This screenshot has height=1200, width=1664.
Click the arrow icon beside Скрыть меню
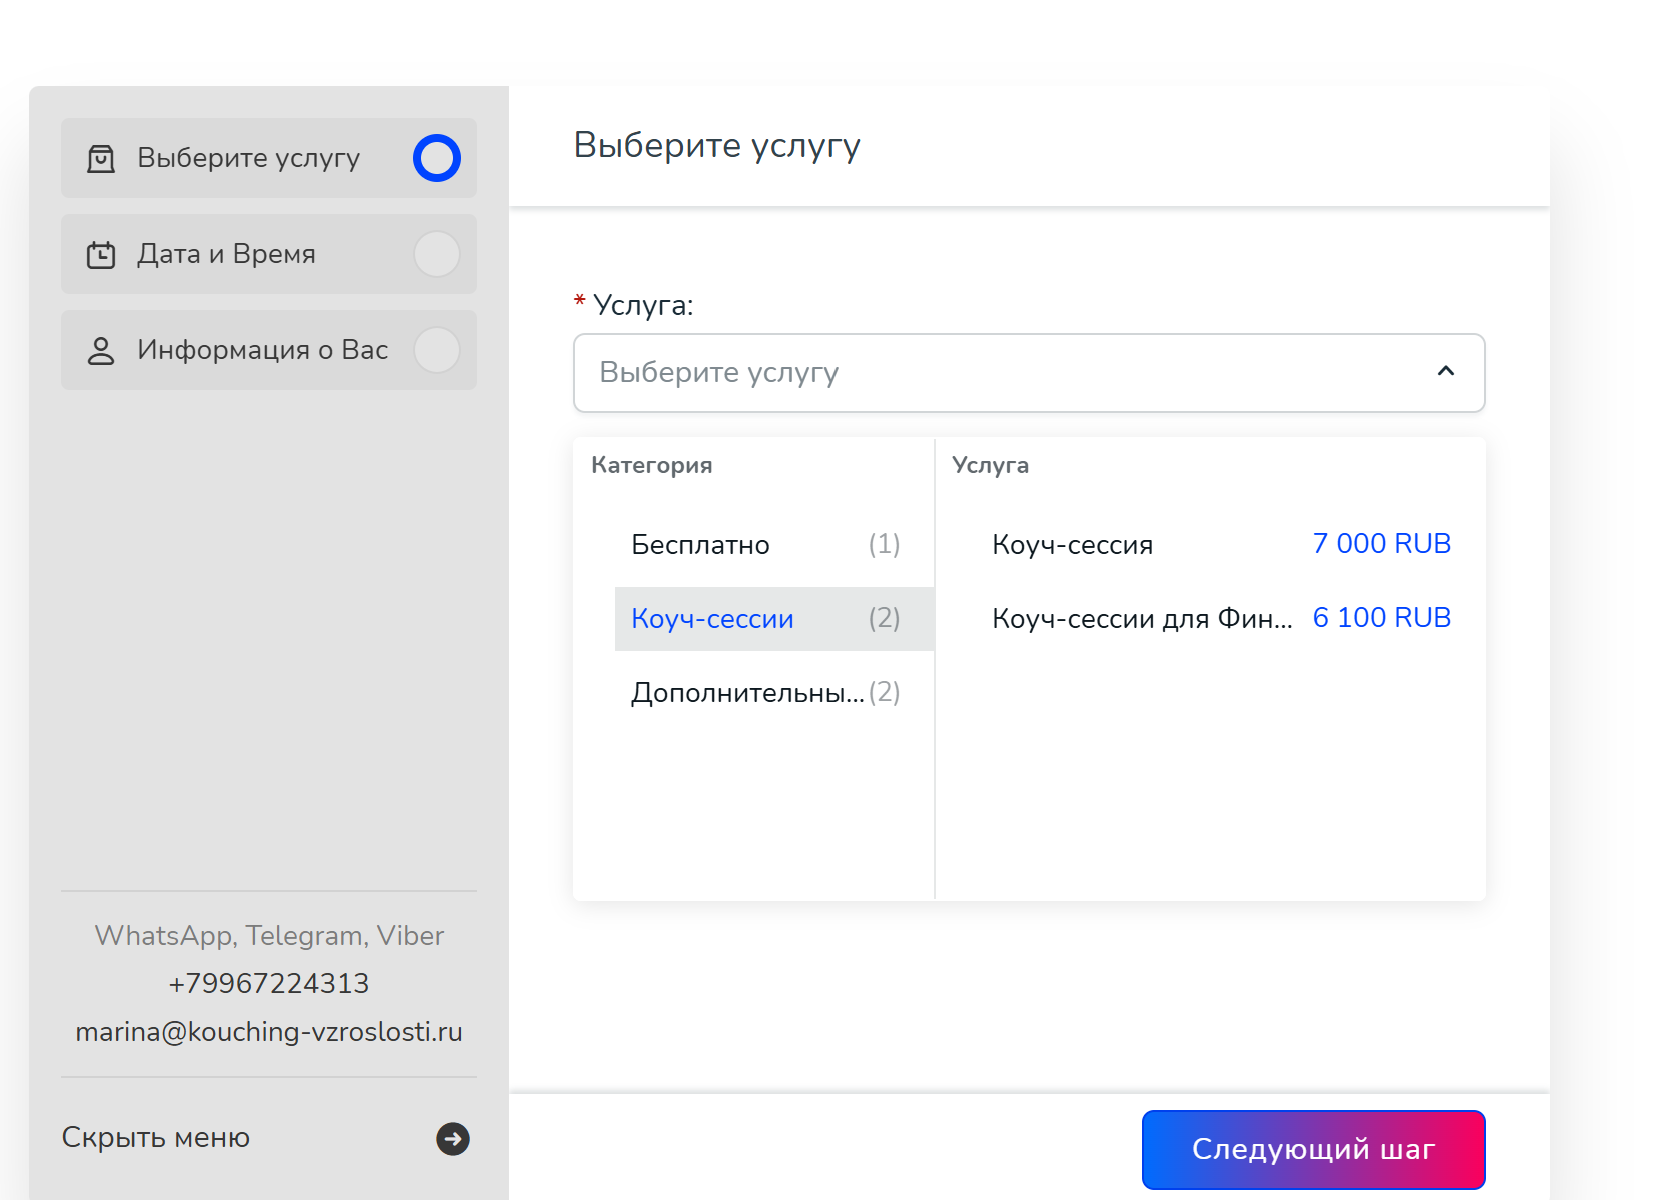click(453, 1139)
